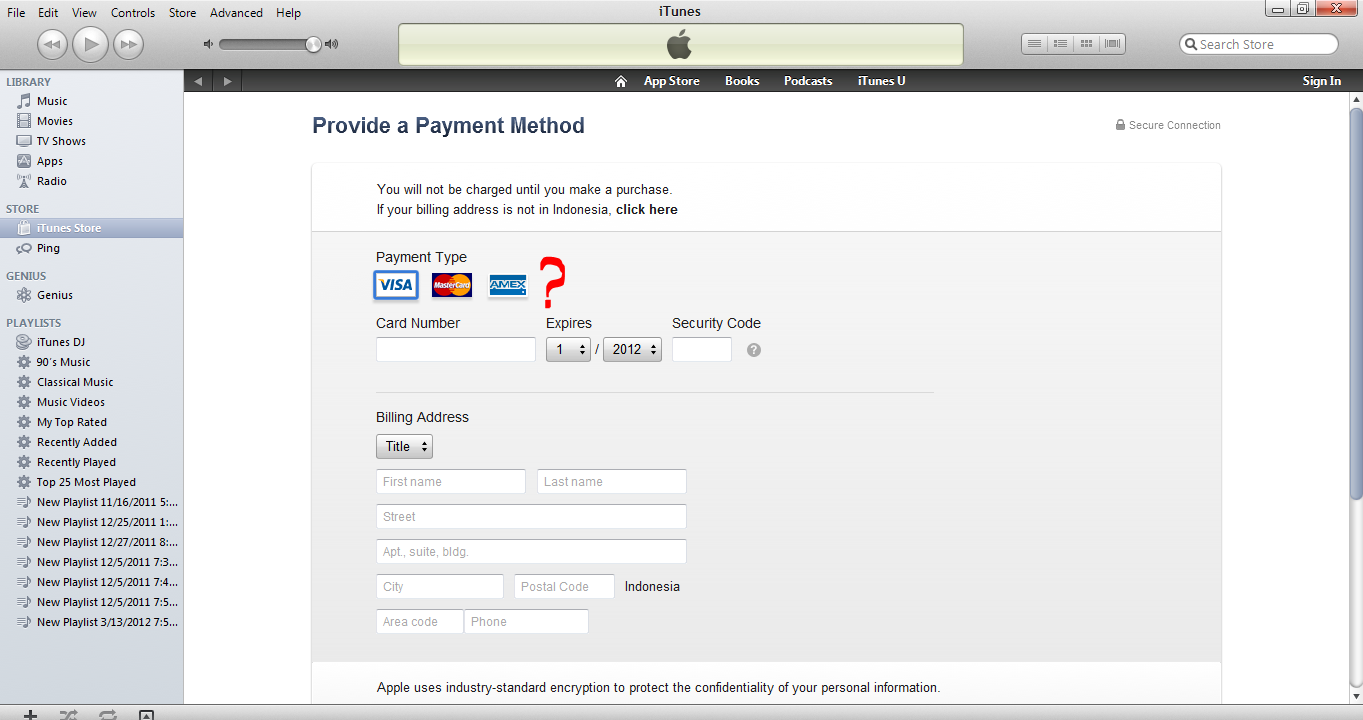Go to the App Store tab
1363x720 pixels.
(672, 81)
